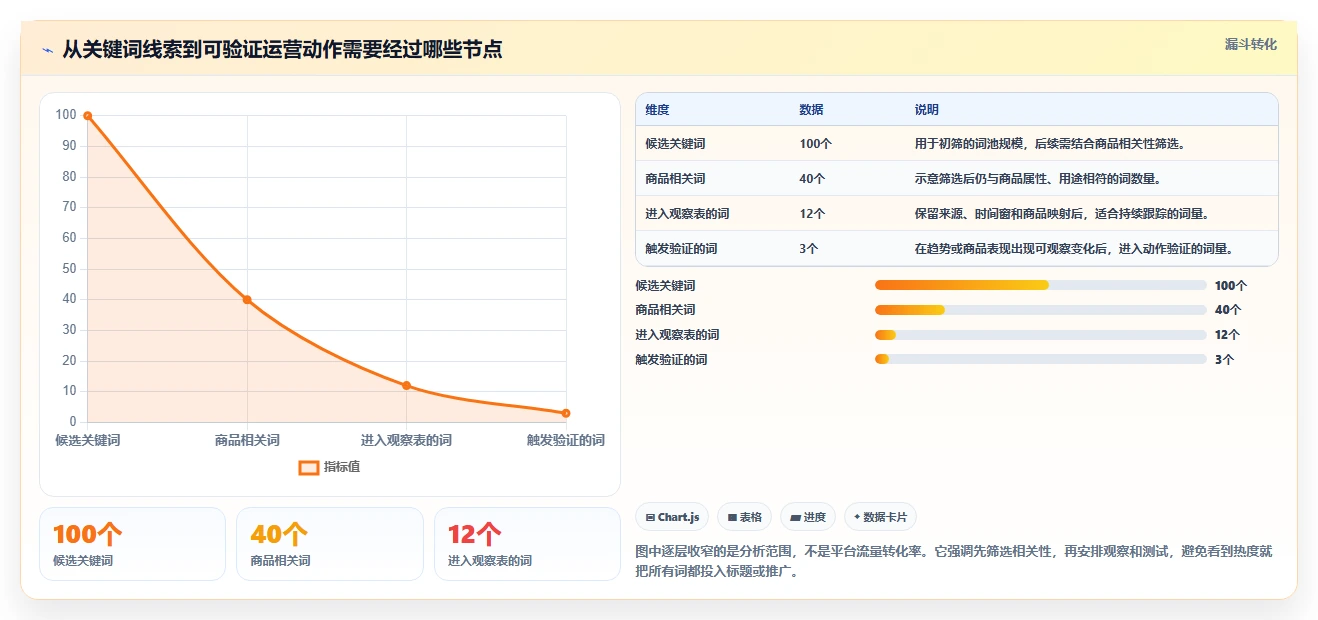Click the 100个 候选关键词 data card

tap(132, 544)
